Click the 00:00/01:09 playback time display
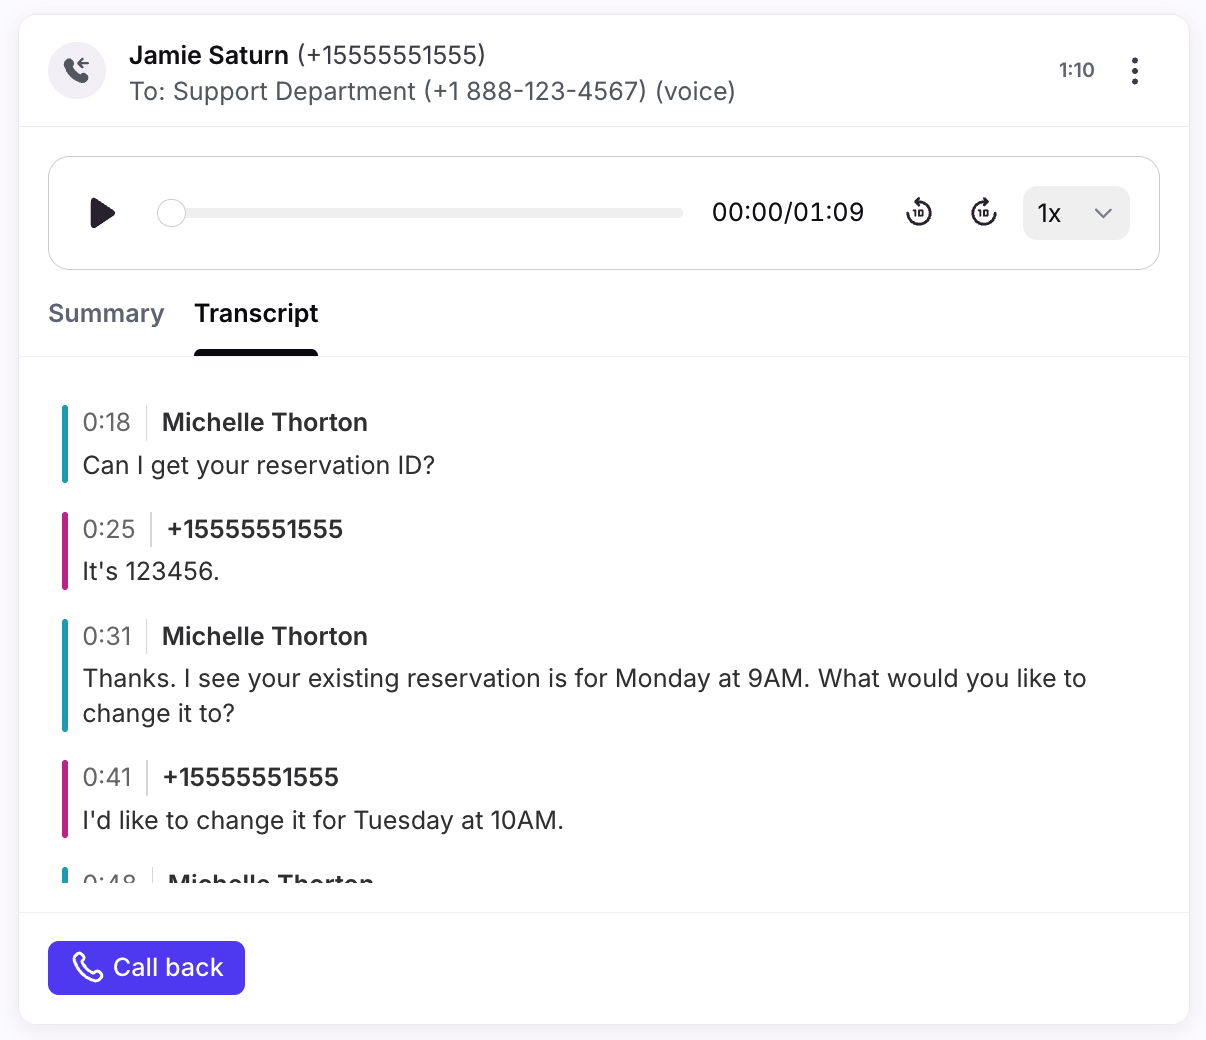The height and width of the screenshot is (1040, 1206). tap(787, 213)
